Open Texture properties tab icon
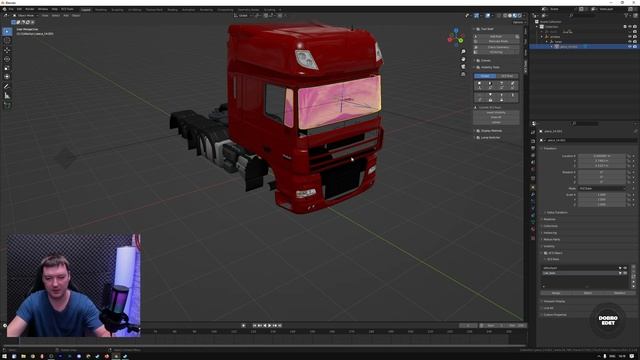 click(533, 238)
